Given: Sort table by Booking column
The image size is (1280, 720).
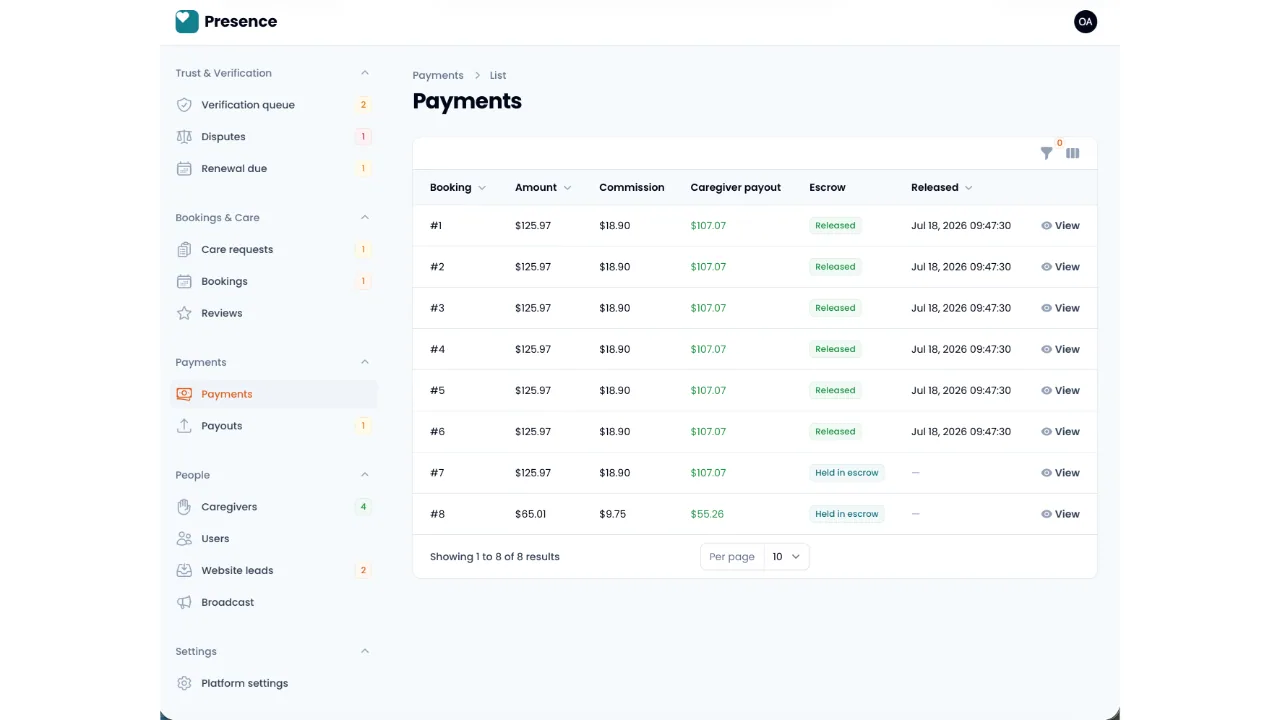Looking at the screenshot, I should click(x=458, y=187).
